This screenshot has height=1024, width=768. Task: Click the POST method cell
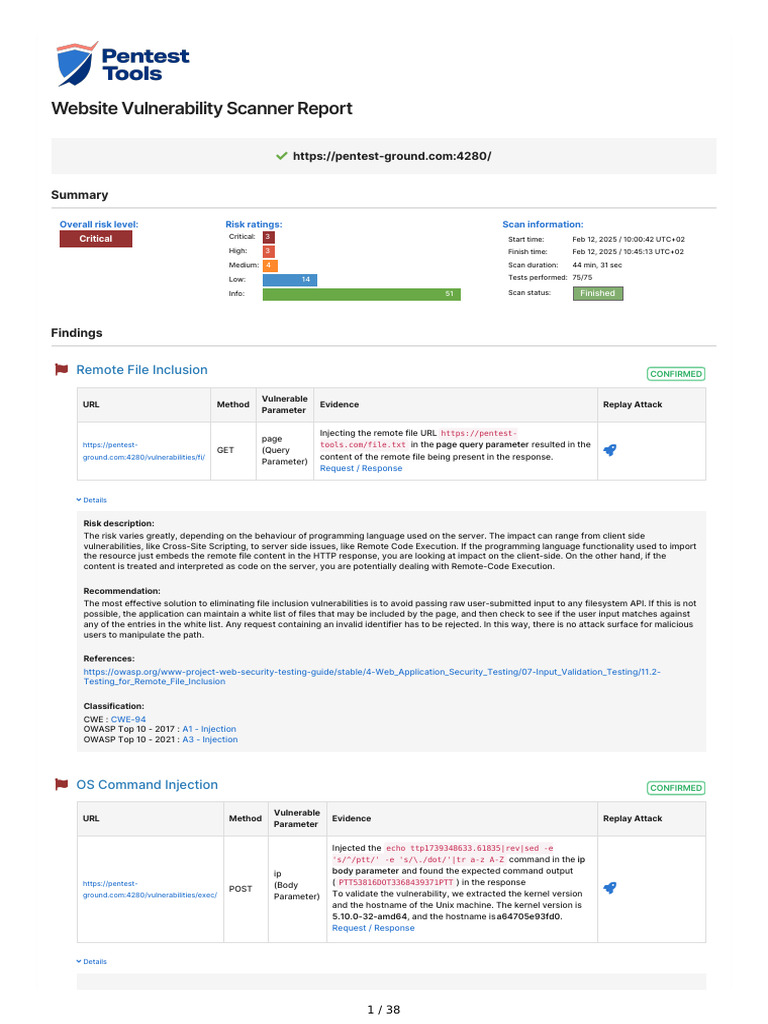pos(246,889)
